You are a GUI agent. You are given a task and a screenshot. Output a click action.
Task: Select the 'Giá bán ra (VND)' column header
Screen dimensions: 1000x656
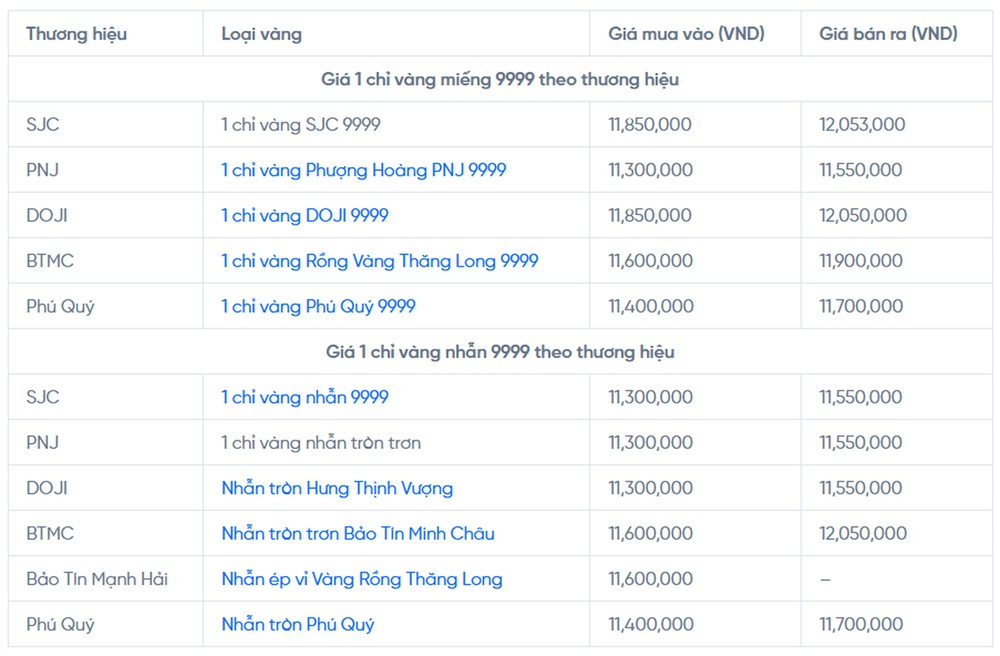(x=888, y=34)
